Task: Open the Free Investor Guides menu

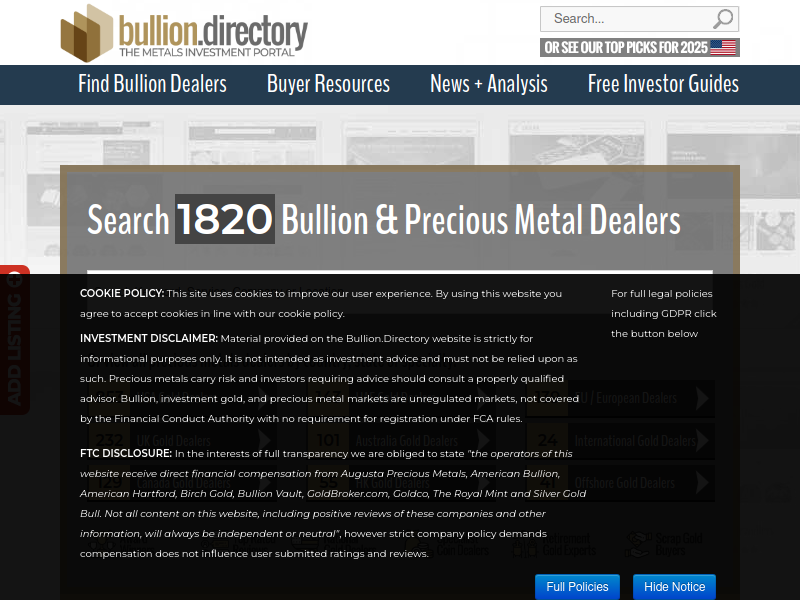Action: point(663,84)
